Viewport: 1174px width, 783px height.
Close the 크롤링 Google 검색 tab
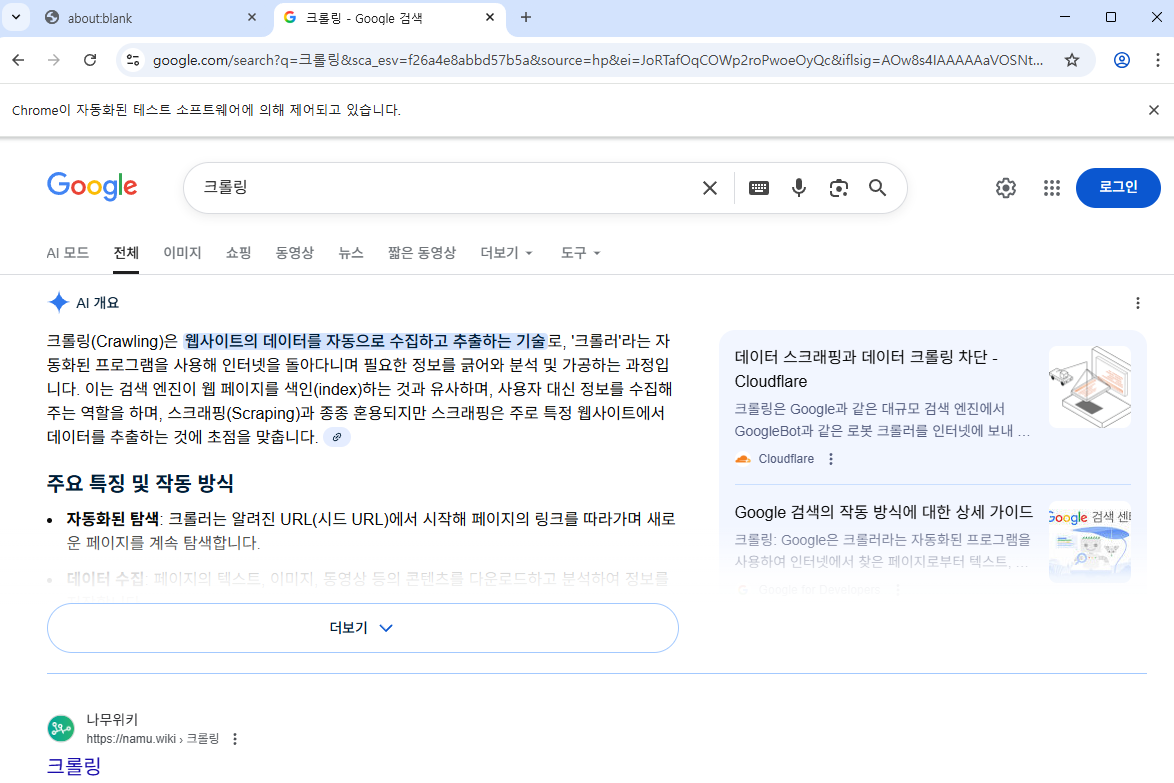[490, 17]
